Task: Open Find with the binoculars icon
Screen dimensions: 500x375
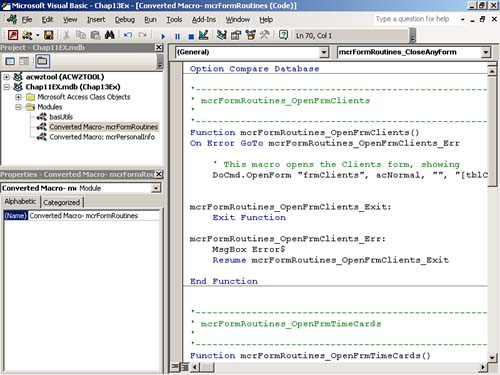Action: pos(110,35)
